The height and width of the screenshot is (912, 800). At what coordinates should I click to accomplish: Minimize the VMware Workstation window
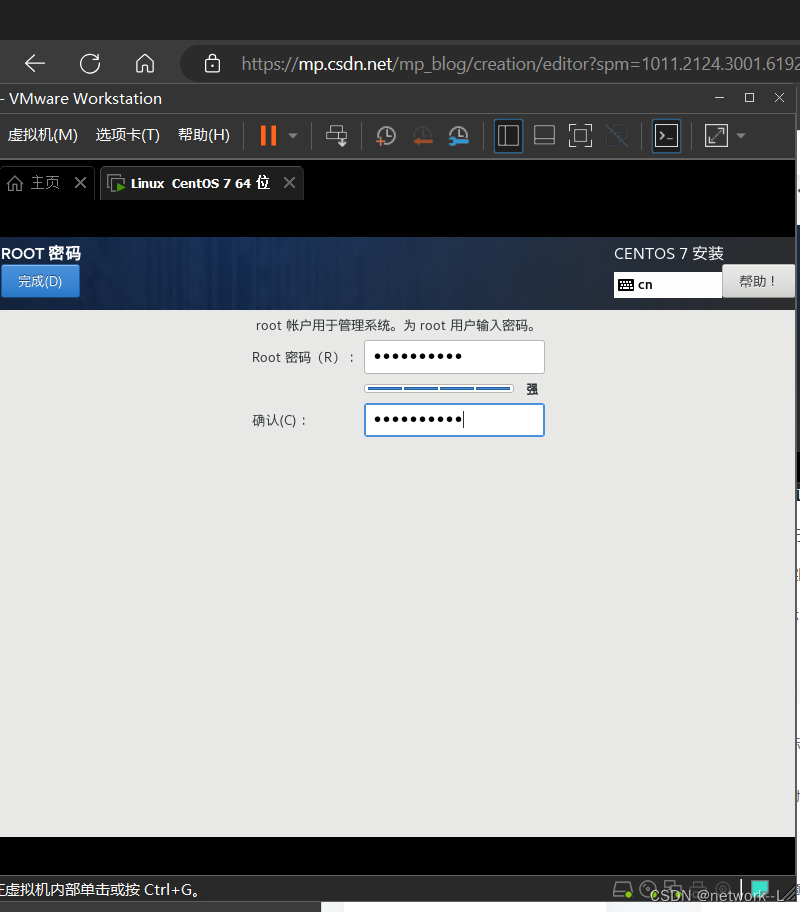(x=720, y=98)
